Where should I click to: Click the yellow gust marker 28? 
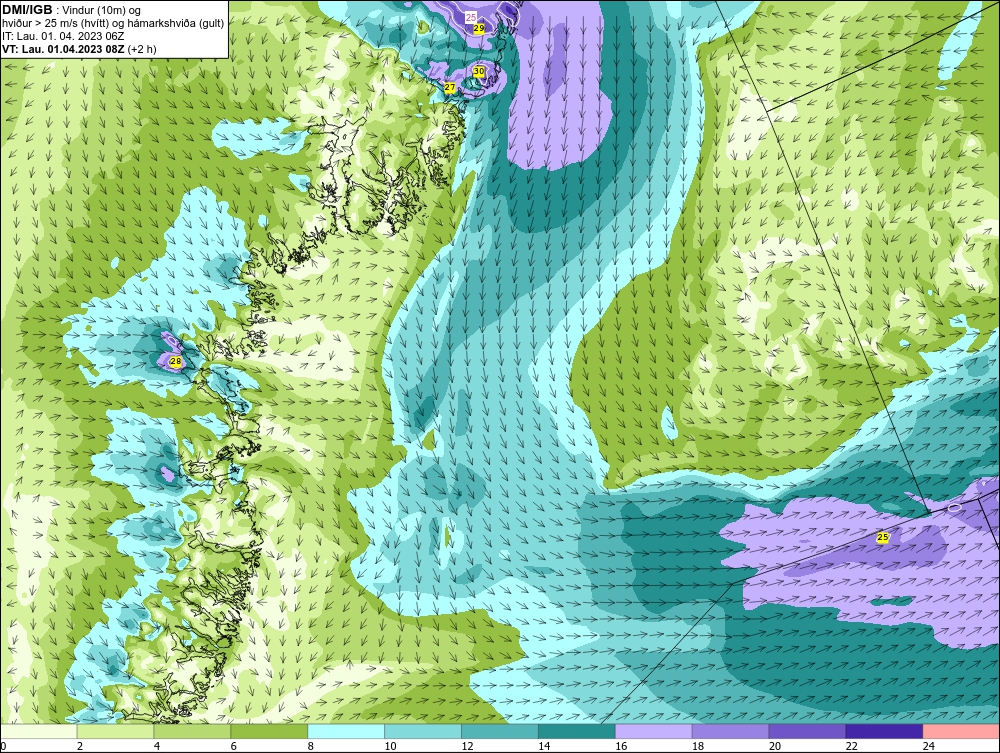click(x=176, y=362)
